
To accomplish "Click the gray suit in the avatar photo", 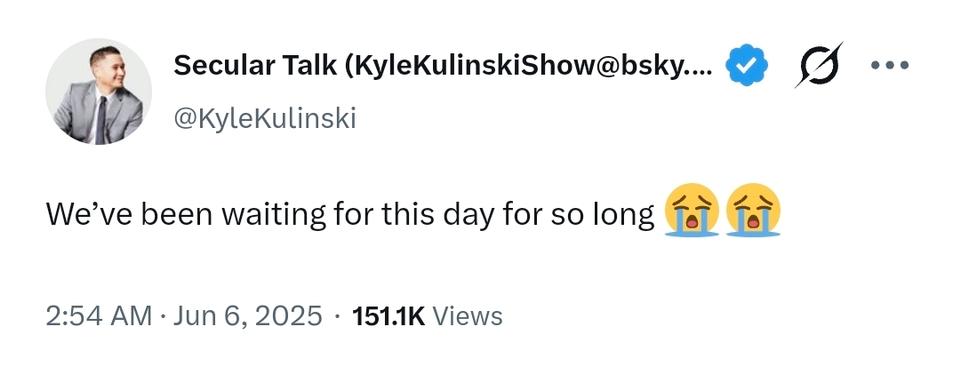I will point(98,116).
